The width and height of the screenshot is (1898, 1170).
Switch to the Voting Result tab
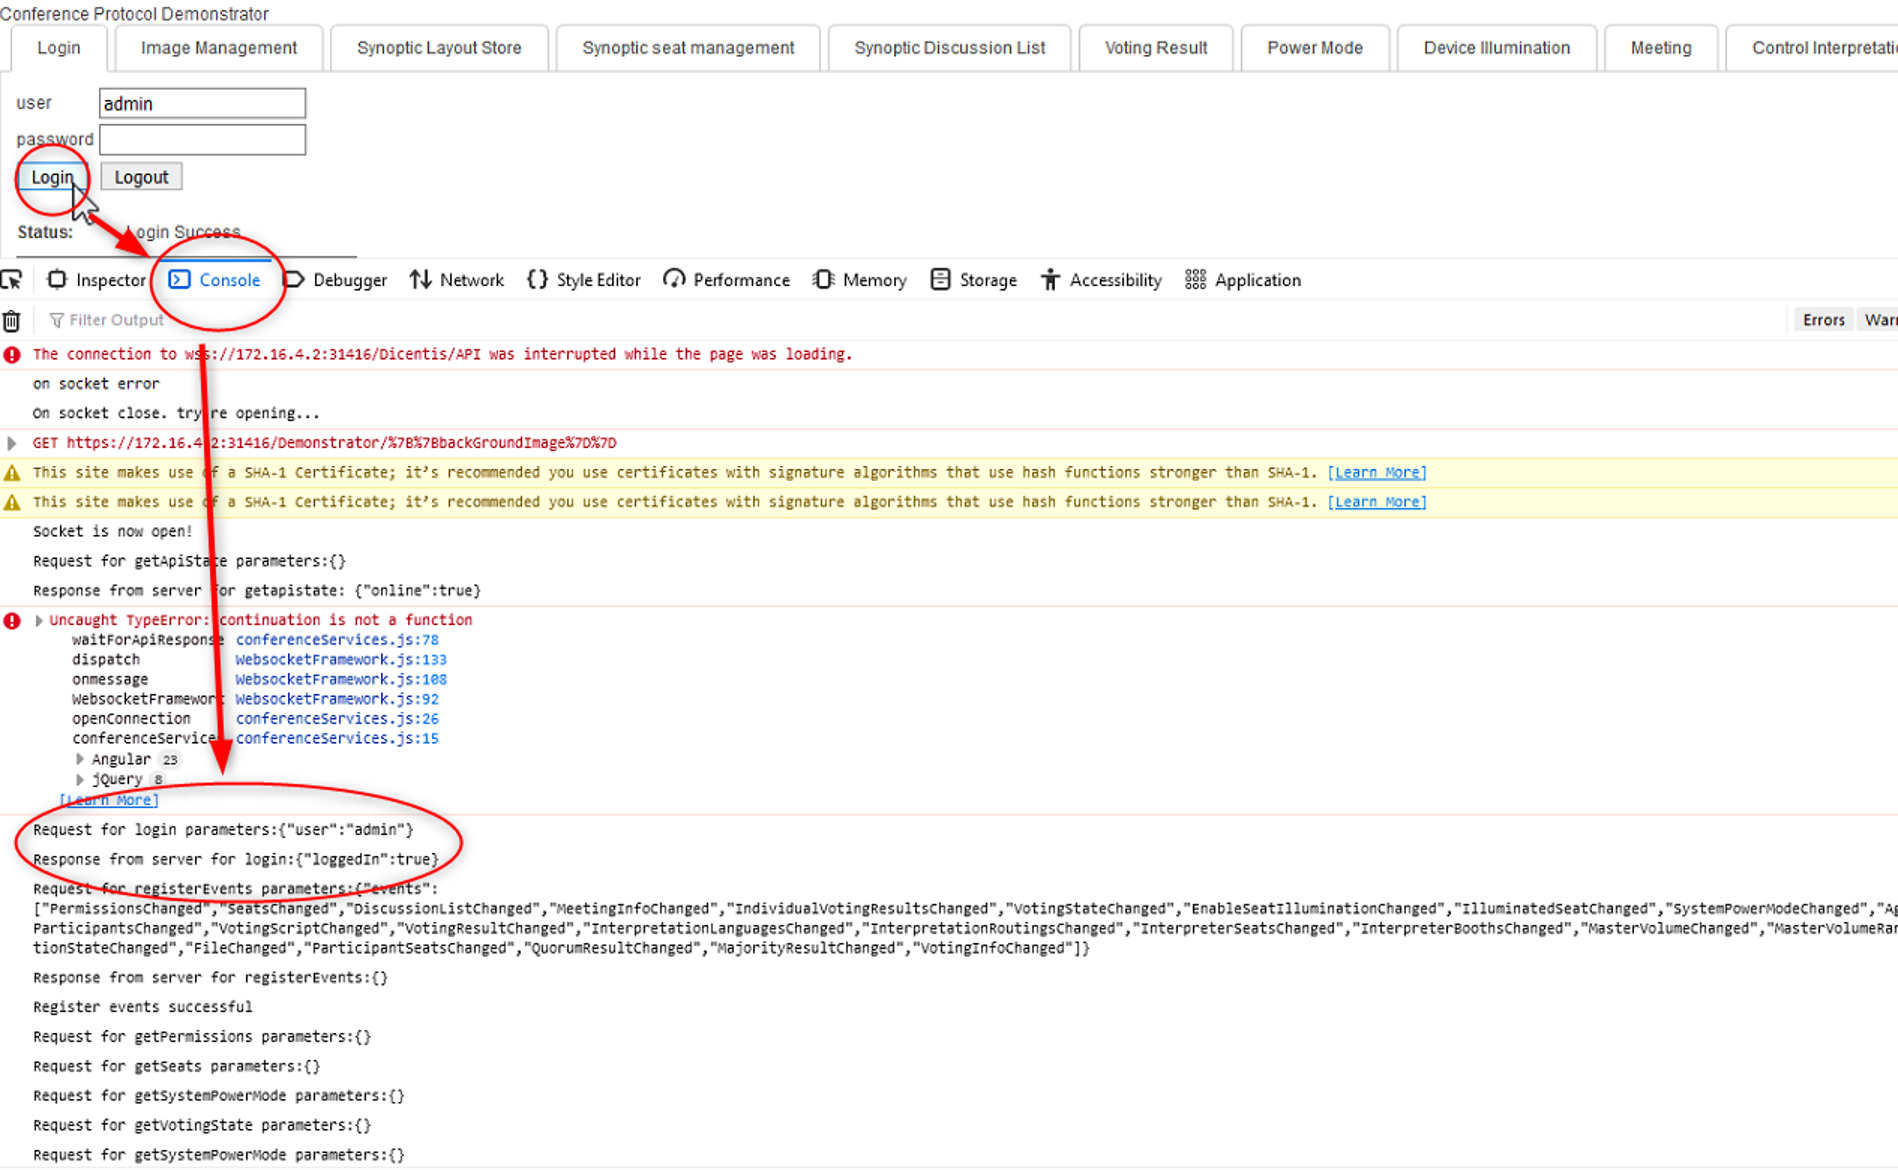tap(1155, 48)
